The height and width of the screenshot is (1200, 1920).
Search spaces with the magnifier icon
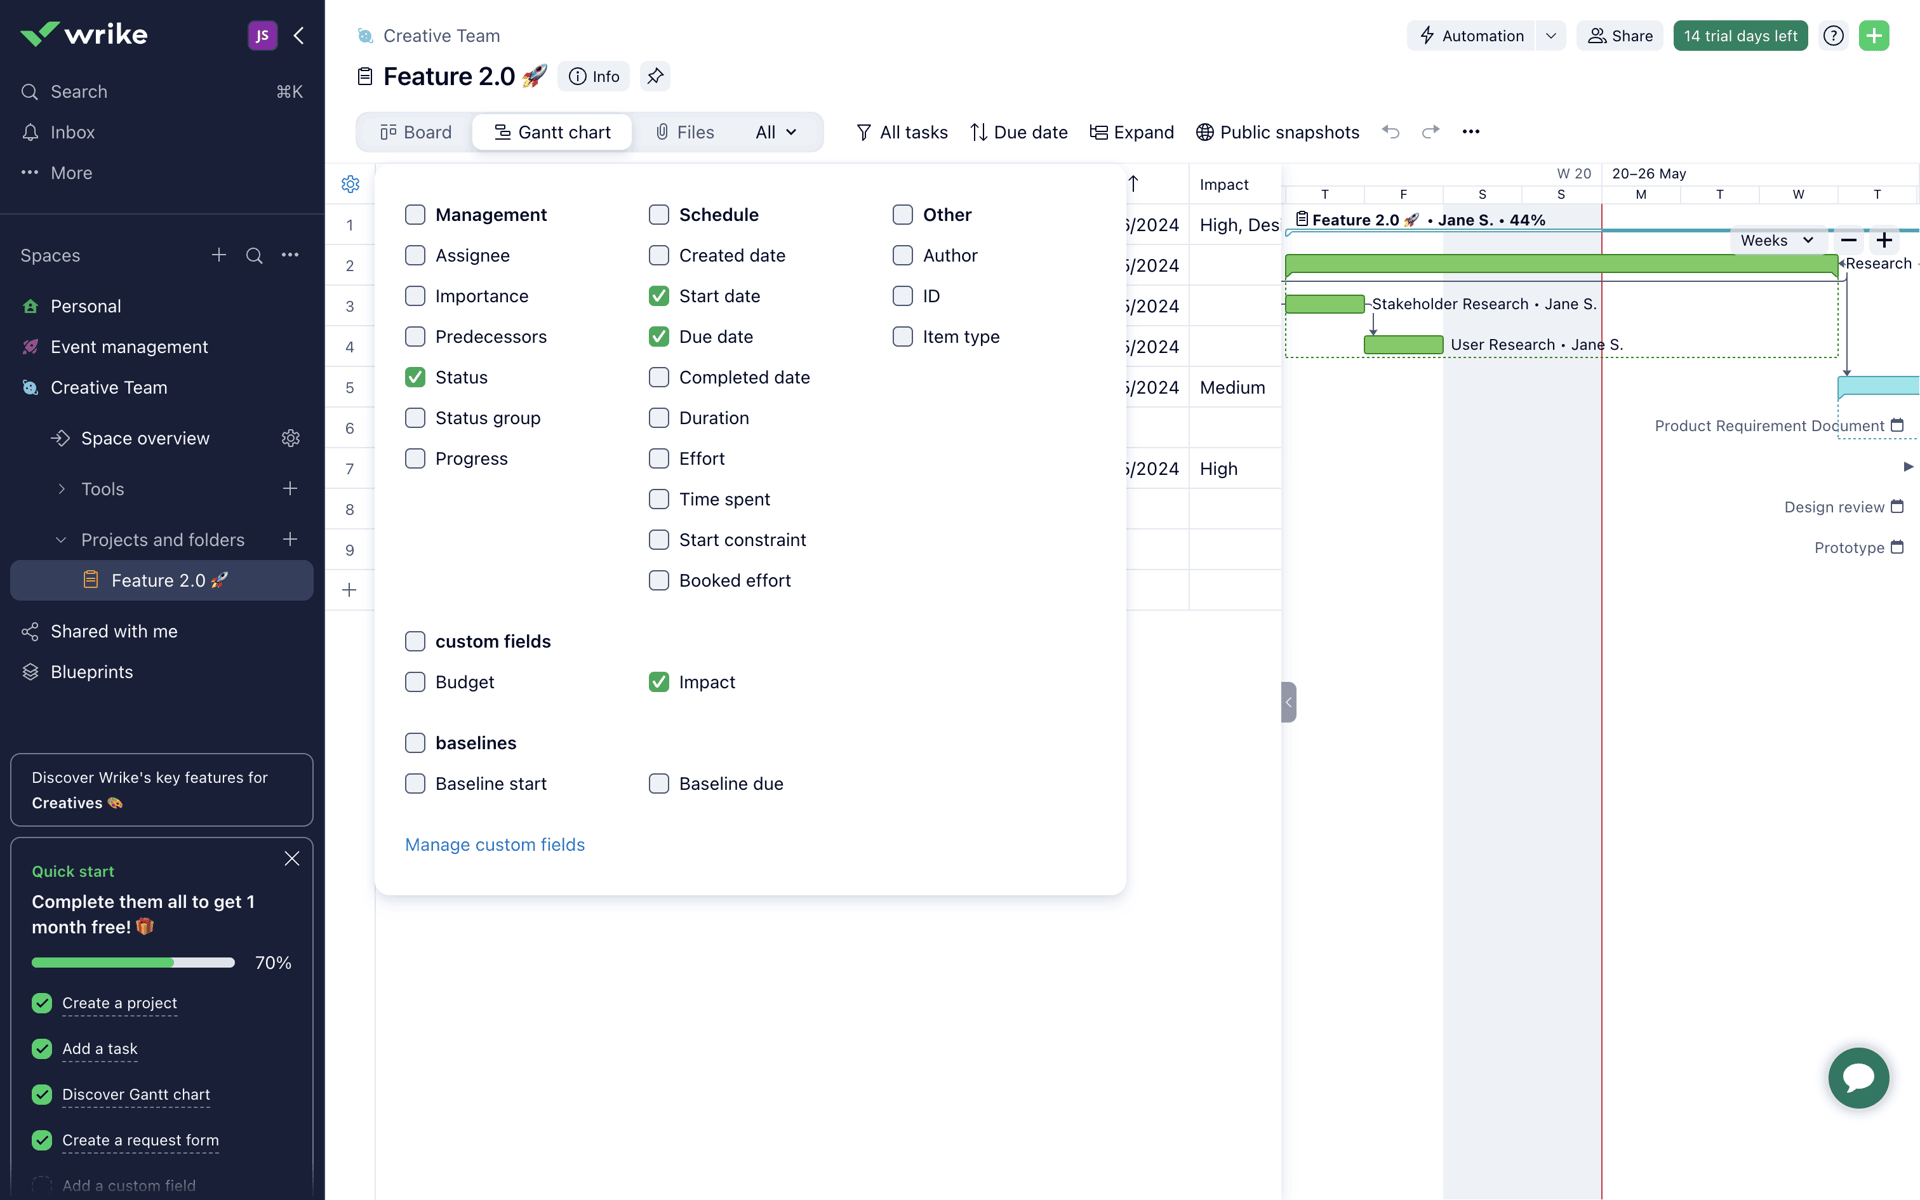pos(254,255)
